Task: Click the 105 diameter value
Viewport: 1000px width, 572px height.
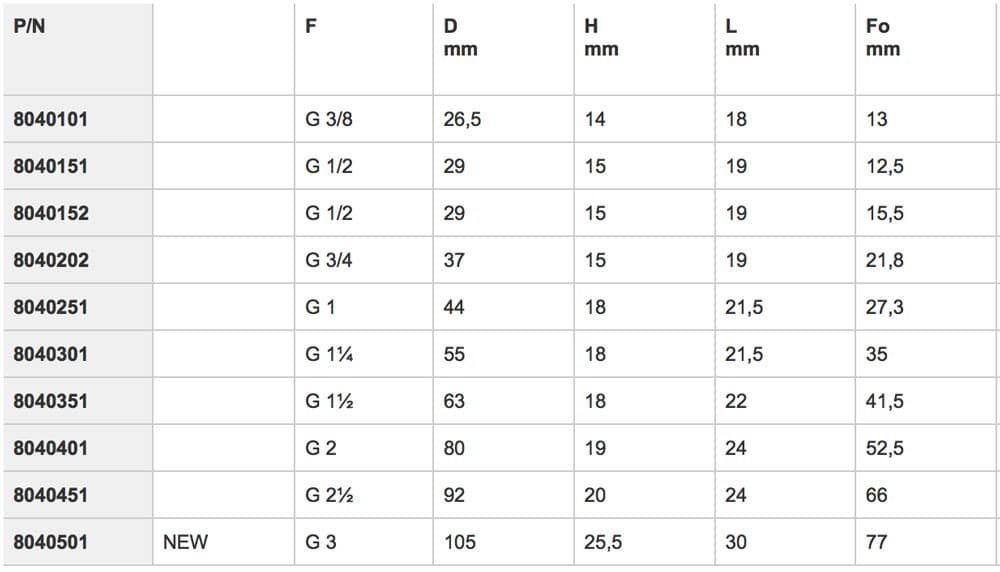Action: (x=460, y=542)
